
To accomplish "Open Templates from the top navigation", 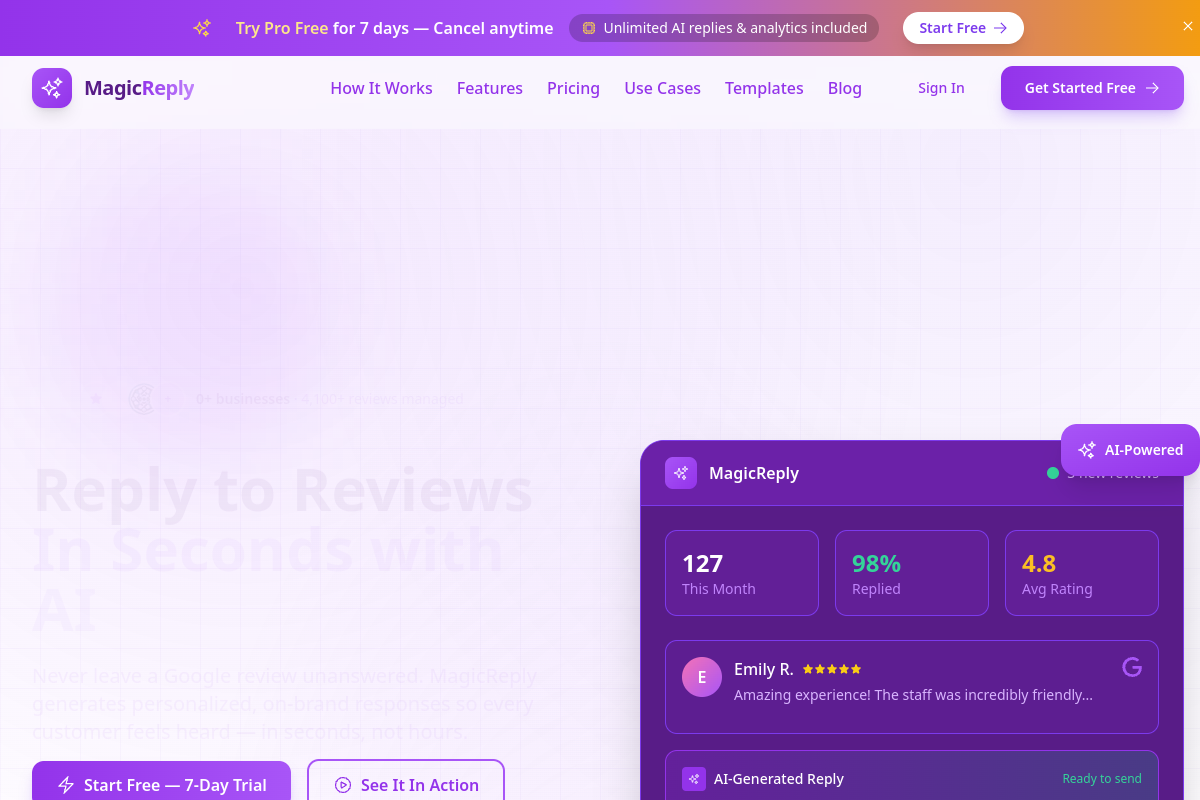I will 764,88.
